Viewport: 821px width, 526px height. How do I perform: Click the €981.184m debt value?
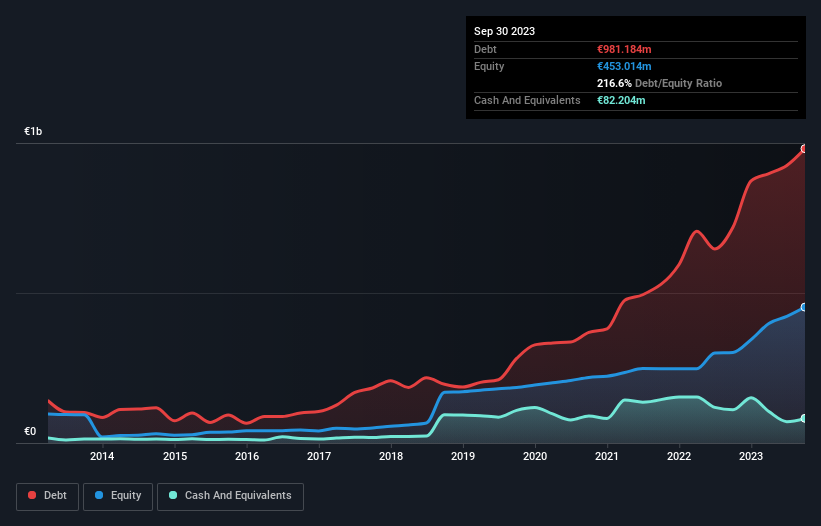click(624, 49)
